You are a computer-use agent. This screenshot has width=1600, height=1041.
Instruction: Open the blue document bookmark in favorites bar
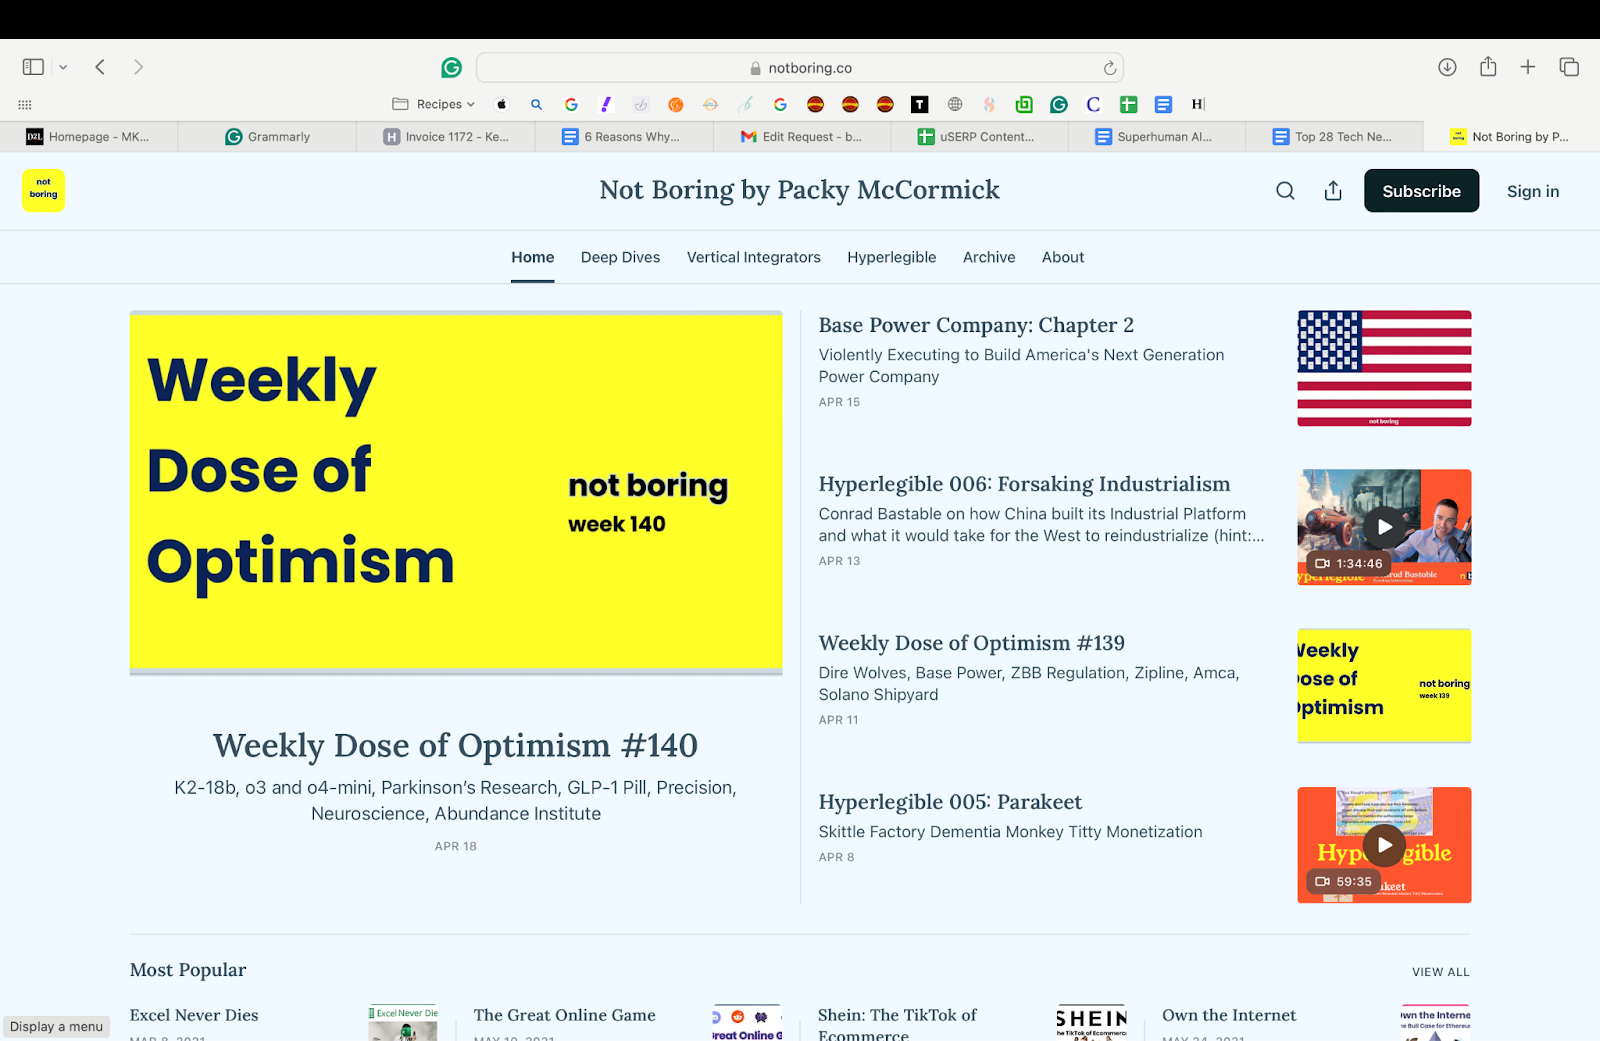point(1163,104)
